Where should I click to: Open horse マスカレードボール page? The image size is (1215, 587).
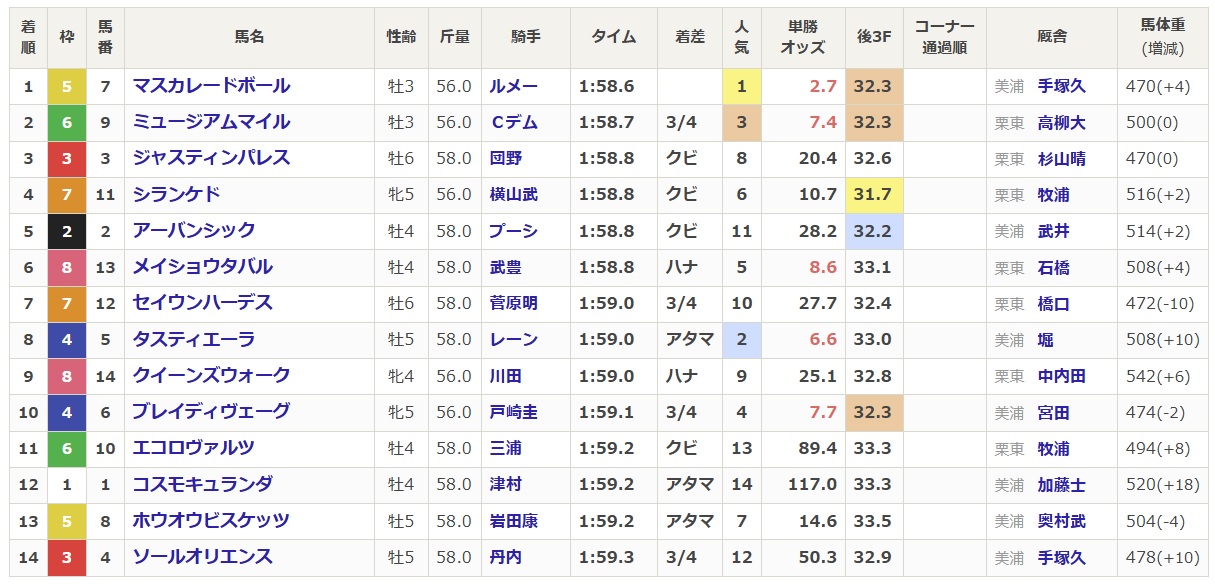coord(211,86)
